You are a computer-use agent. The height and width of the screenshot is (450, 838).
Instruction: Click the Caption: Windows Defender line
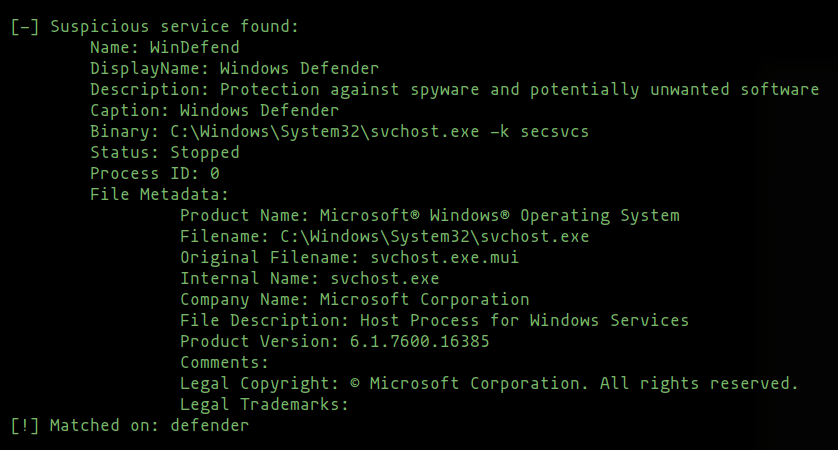[x=214, y=111]
